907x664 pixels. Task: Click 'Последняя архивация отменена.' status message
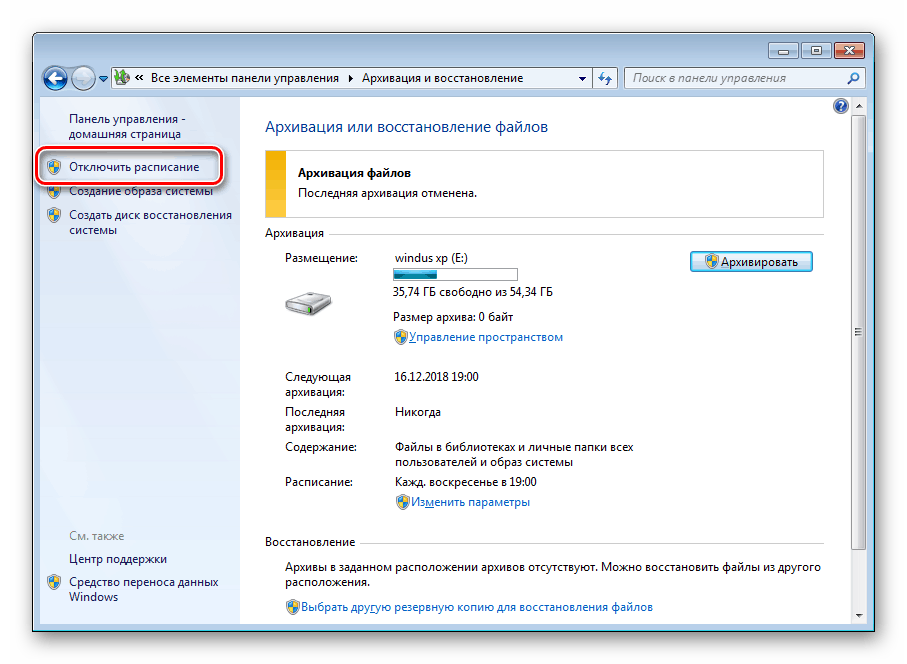click(x=388, y=193)
